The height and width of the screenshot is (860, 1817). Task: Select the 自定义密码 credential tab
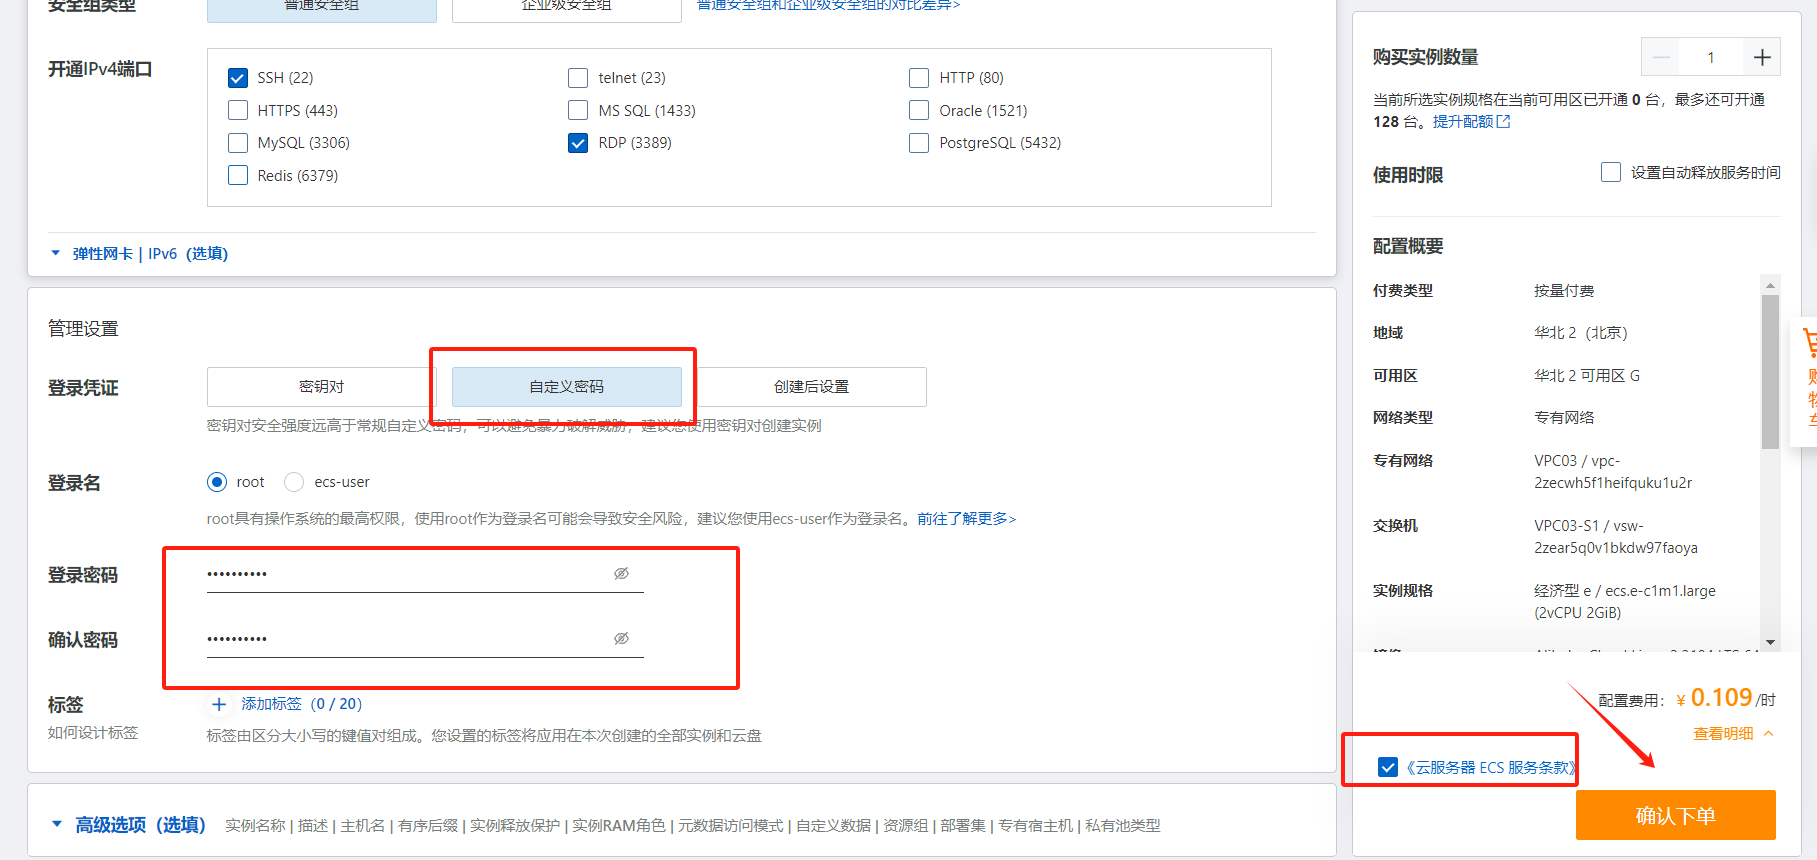(567, 387)
